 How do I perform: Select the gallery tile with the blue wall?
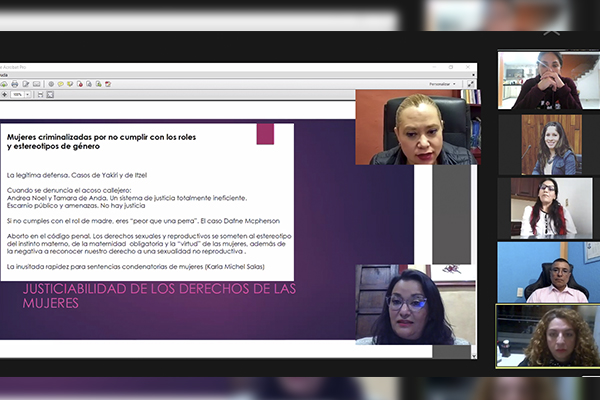click(x=549, y=272)
